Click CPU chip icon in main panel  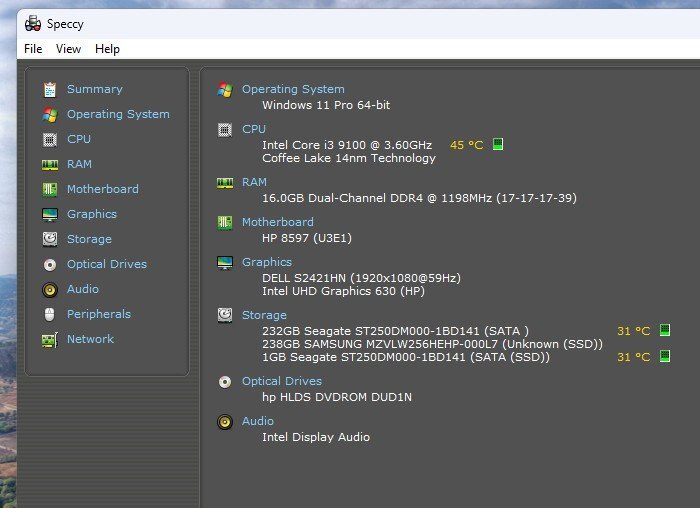[225, 130]
